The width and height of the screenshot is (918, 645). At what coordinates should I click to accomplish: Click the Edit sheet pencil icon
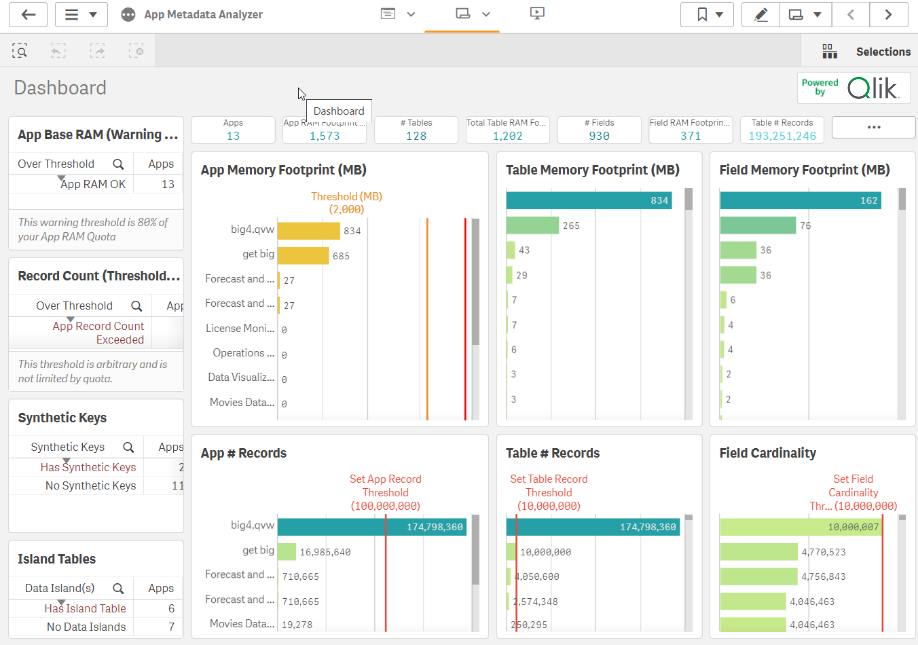tap(761, 14)
